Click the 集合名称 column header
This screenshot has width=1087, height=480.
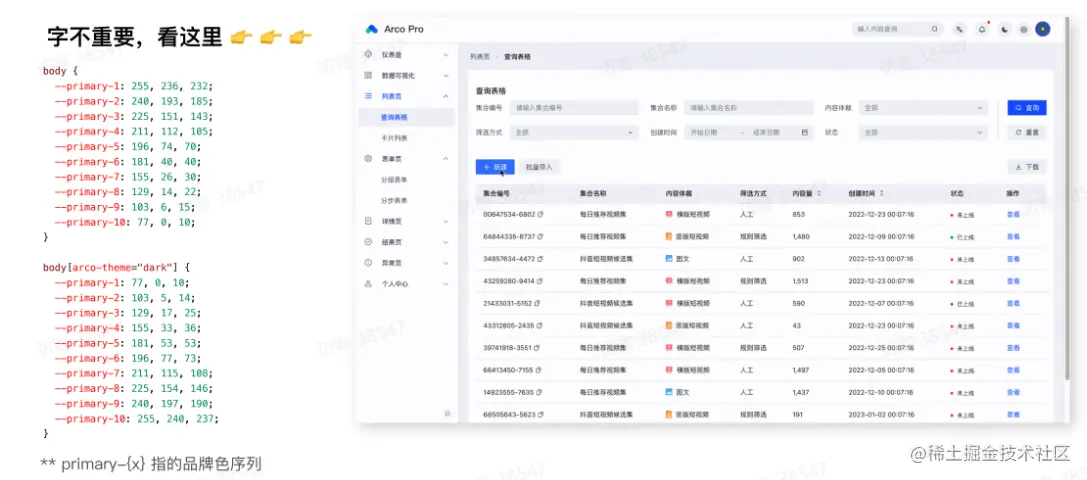point(593,193)
